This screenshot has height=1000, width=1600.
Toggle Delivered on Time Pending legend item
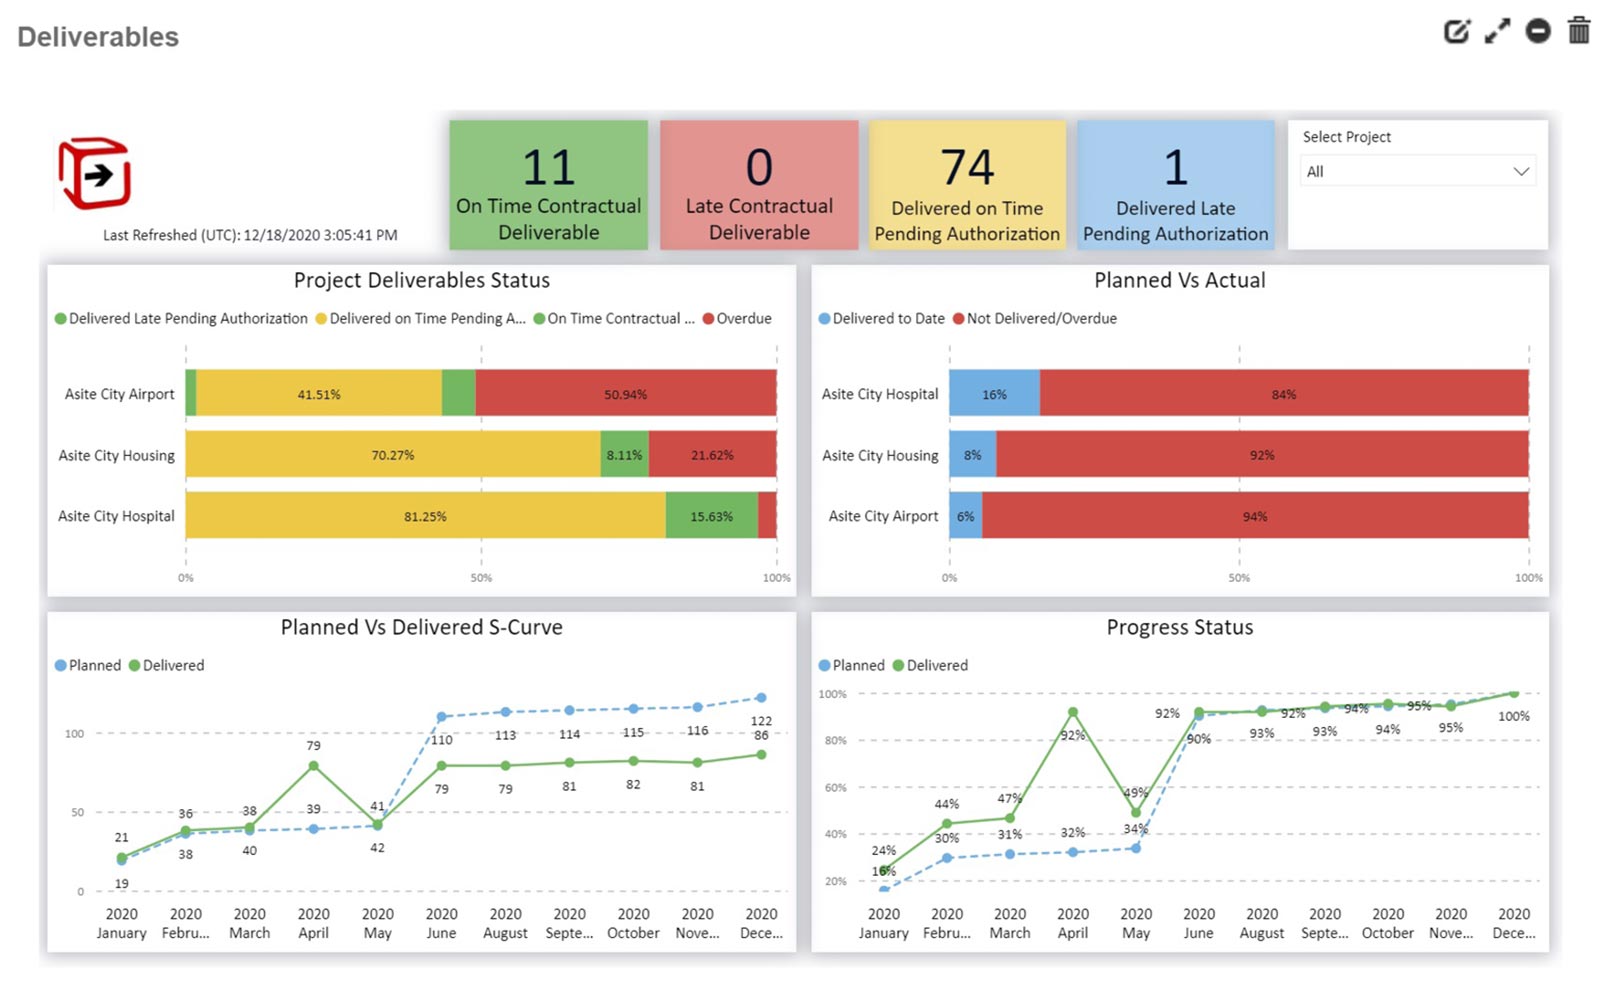tap(421, 318)
